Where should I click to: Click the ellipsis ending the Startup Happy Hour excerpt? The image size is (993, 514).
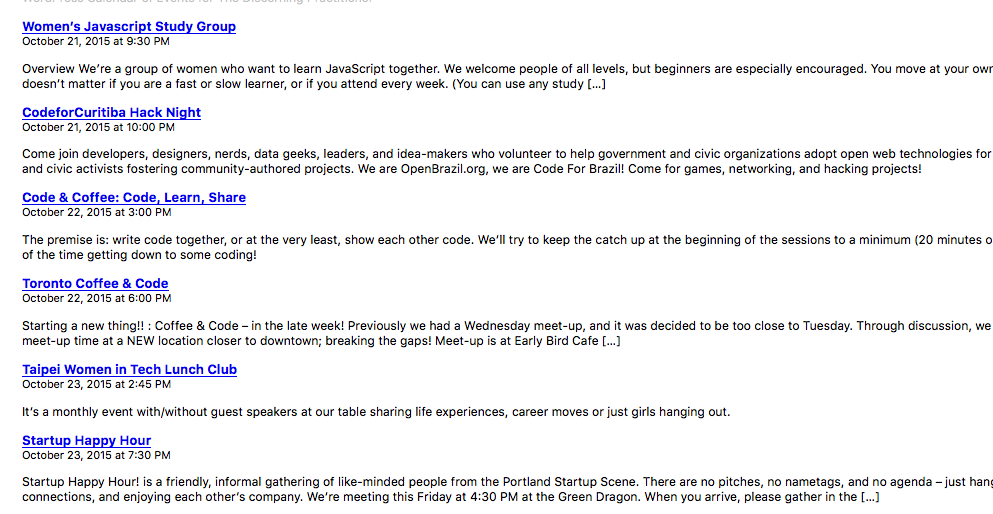pyautogui.click(x=869, y=496)
